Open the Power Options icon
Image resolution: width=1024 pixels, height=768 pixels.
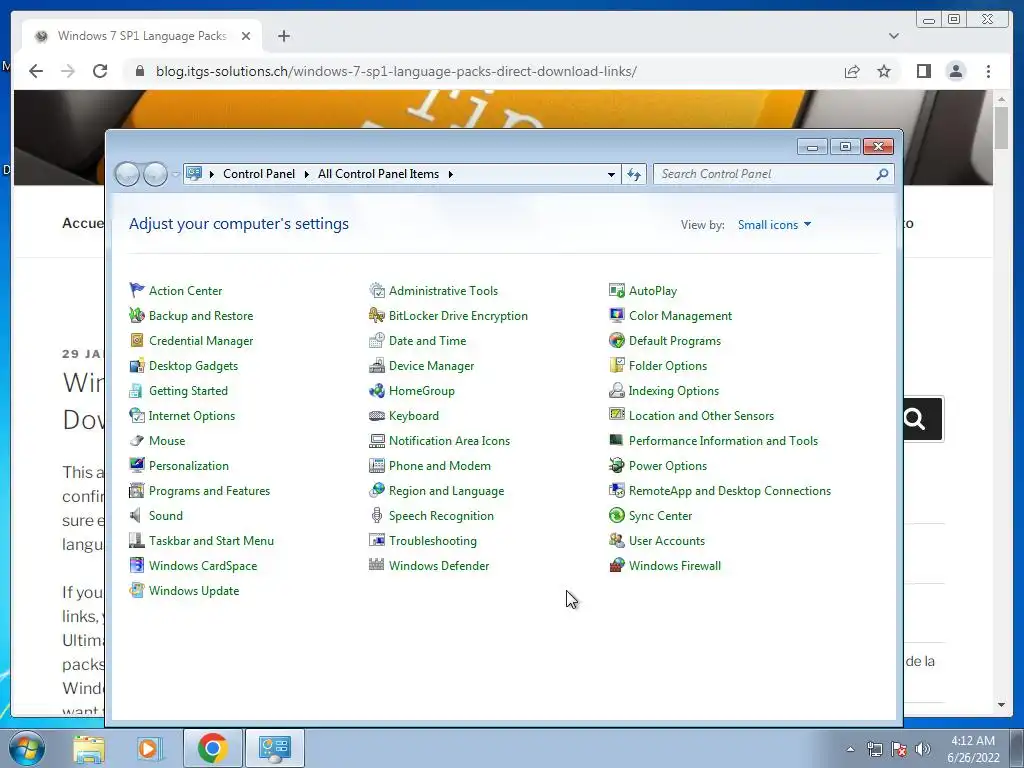616,466
